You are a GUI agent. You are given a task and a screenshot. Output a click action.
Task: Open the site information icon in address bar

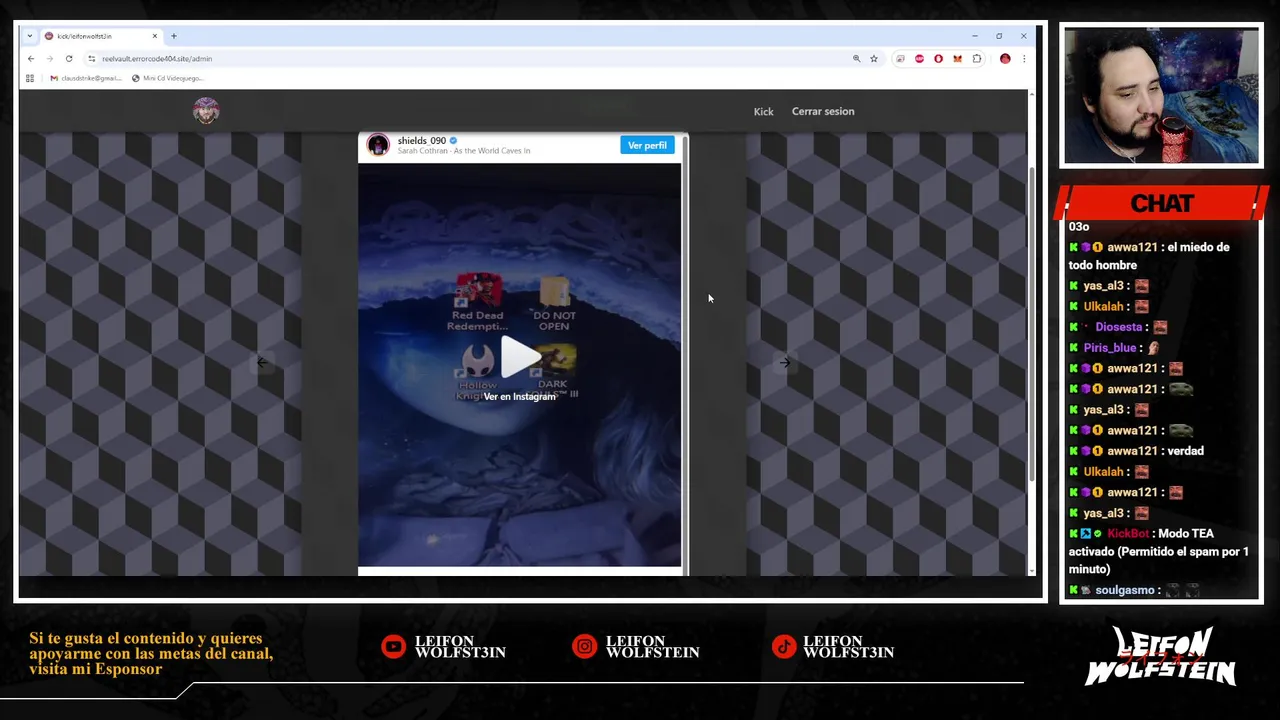click(x=91, y=59)
